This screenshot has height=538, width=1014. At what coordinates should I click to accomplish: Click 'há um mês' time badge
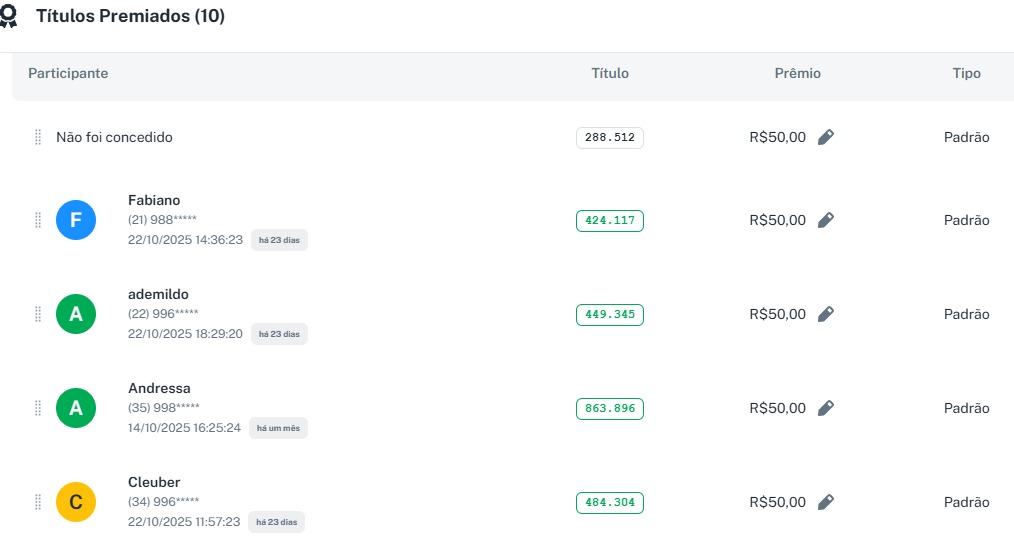pos(278,428)
